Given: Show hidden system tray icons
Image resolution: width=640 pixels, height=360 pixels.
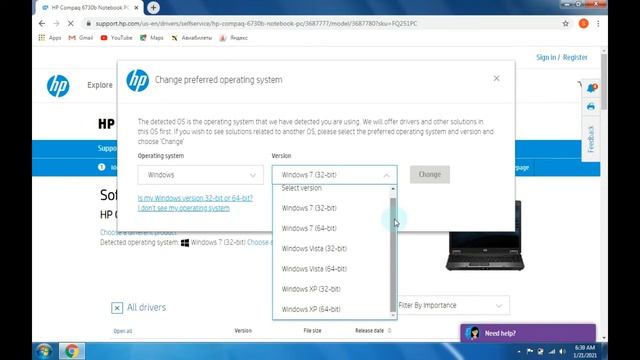Looking at the screenshot, I should [519, 351].
